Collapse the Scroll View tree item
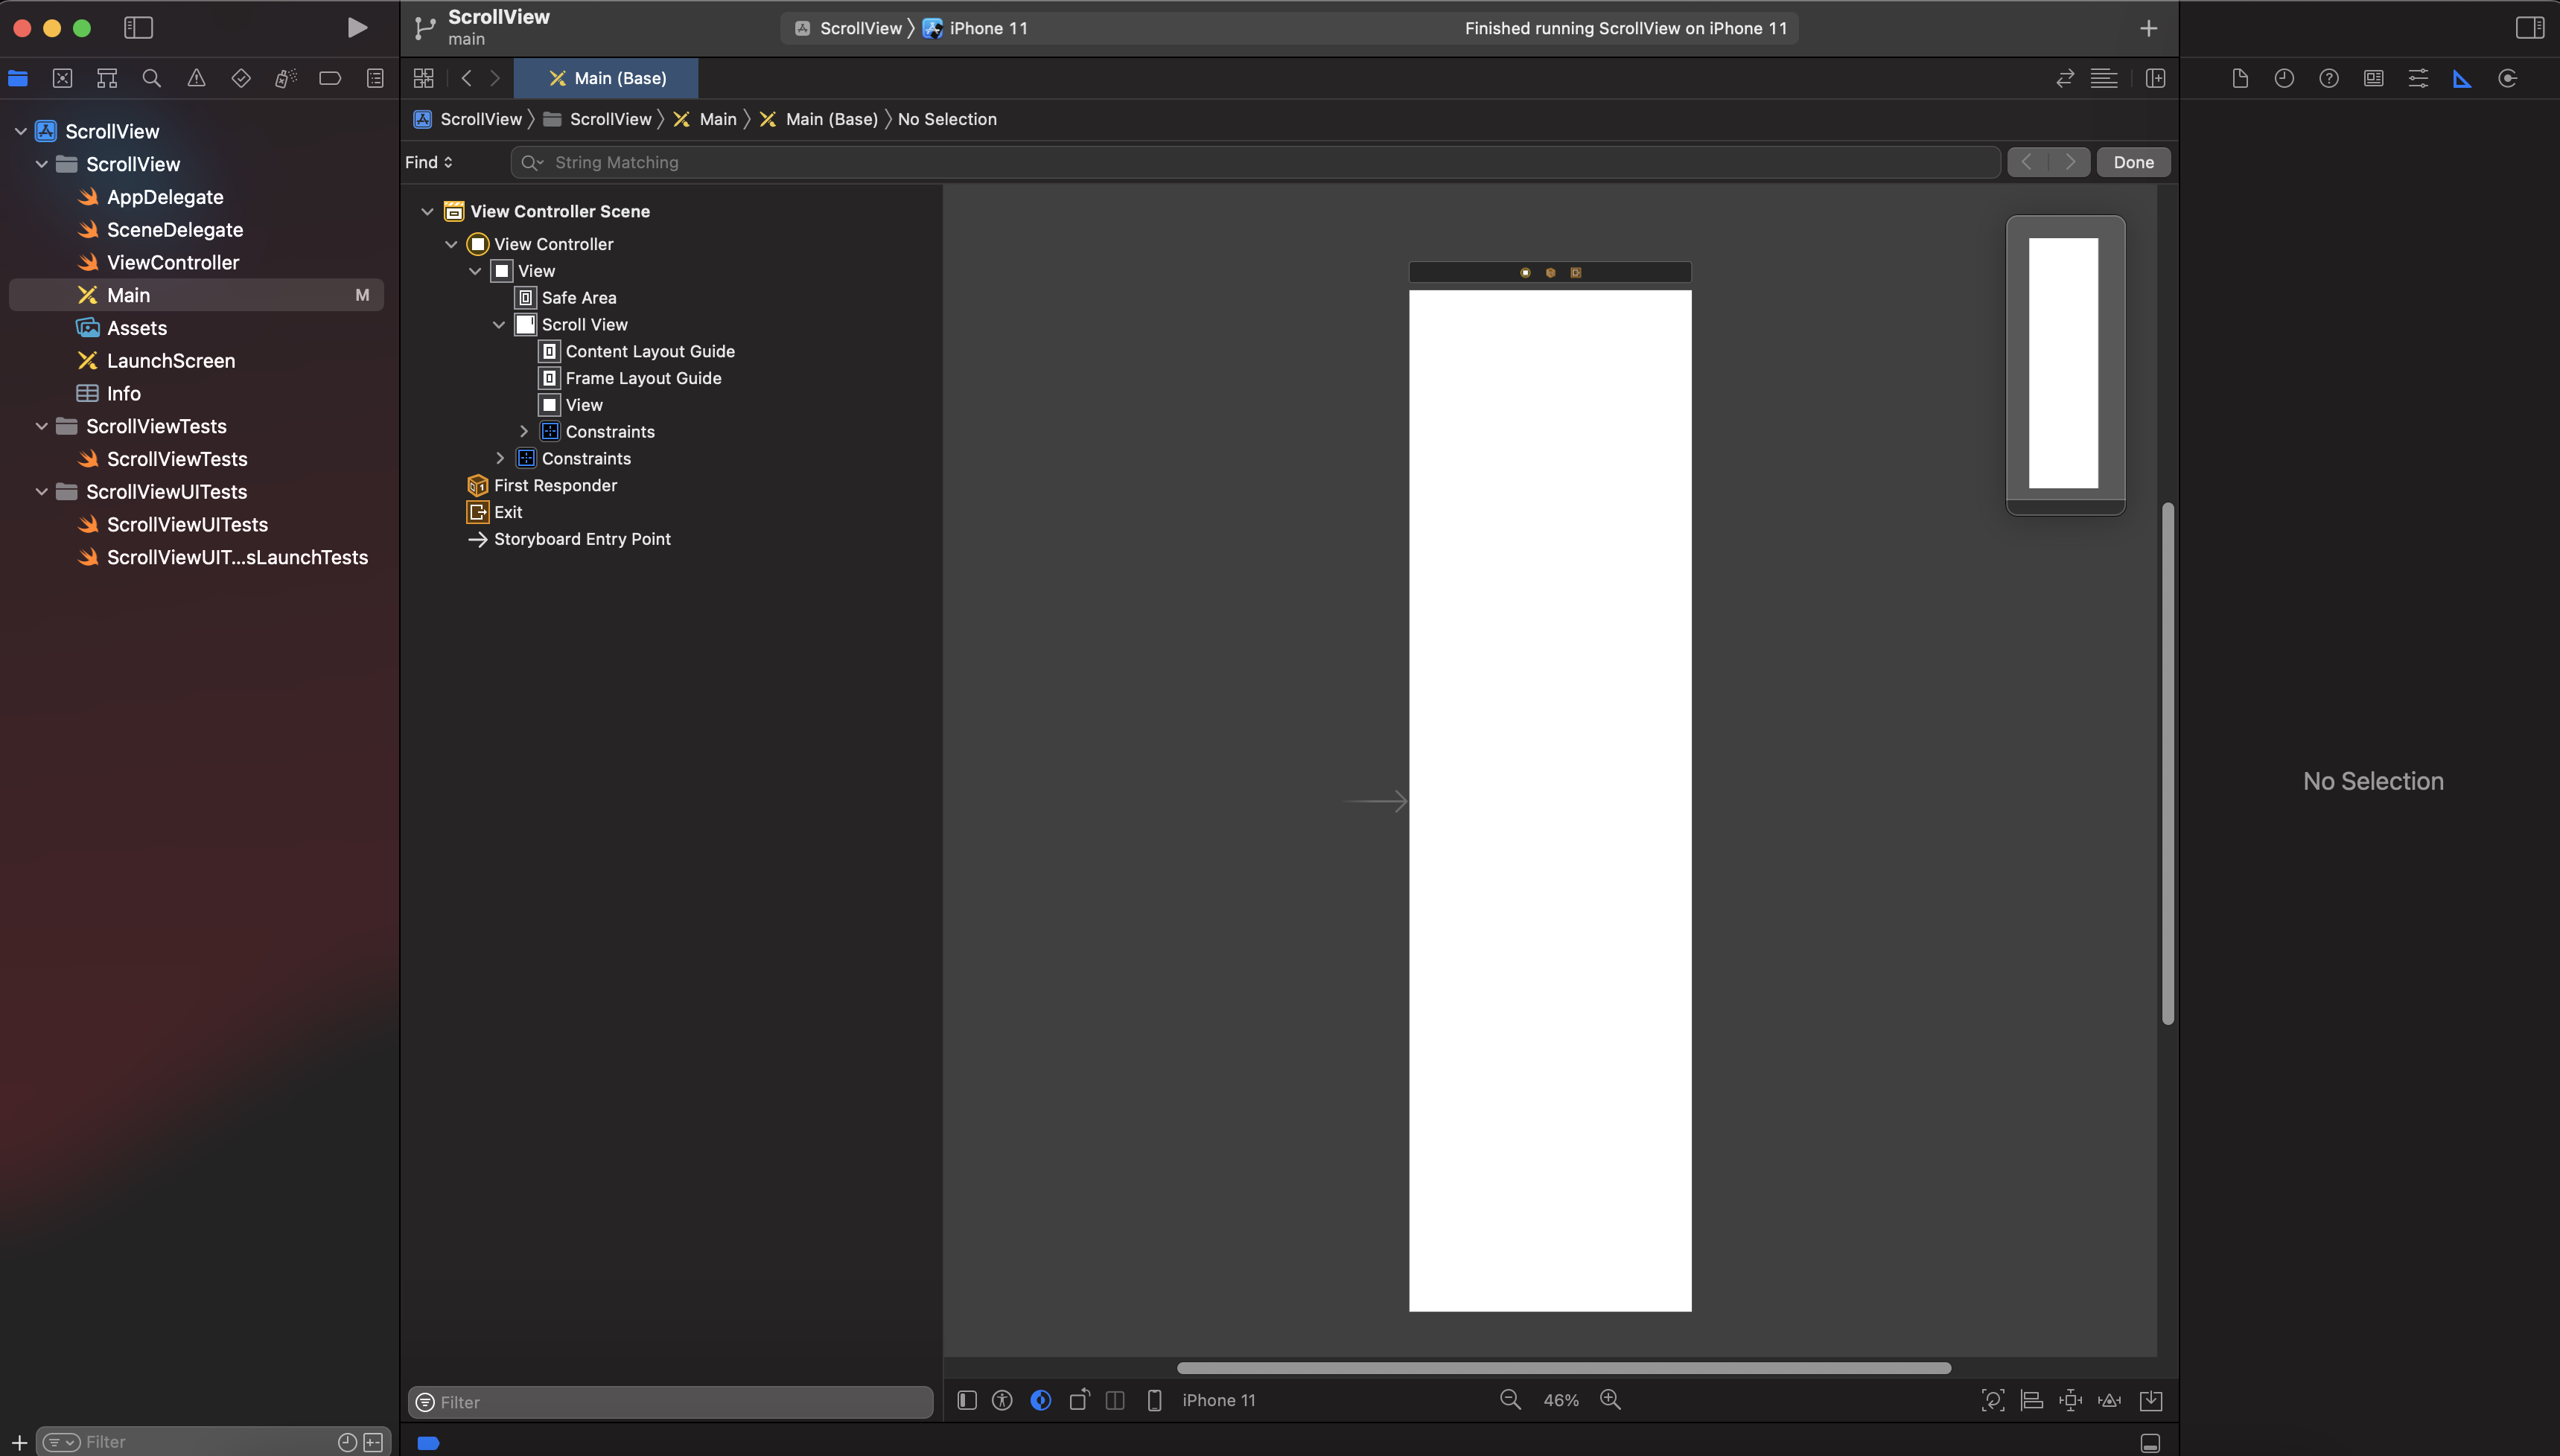The image size is (2560, 1456). [x=499, y=325]
